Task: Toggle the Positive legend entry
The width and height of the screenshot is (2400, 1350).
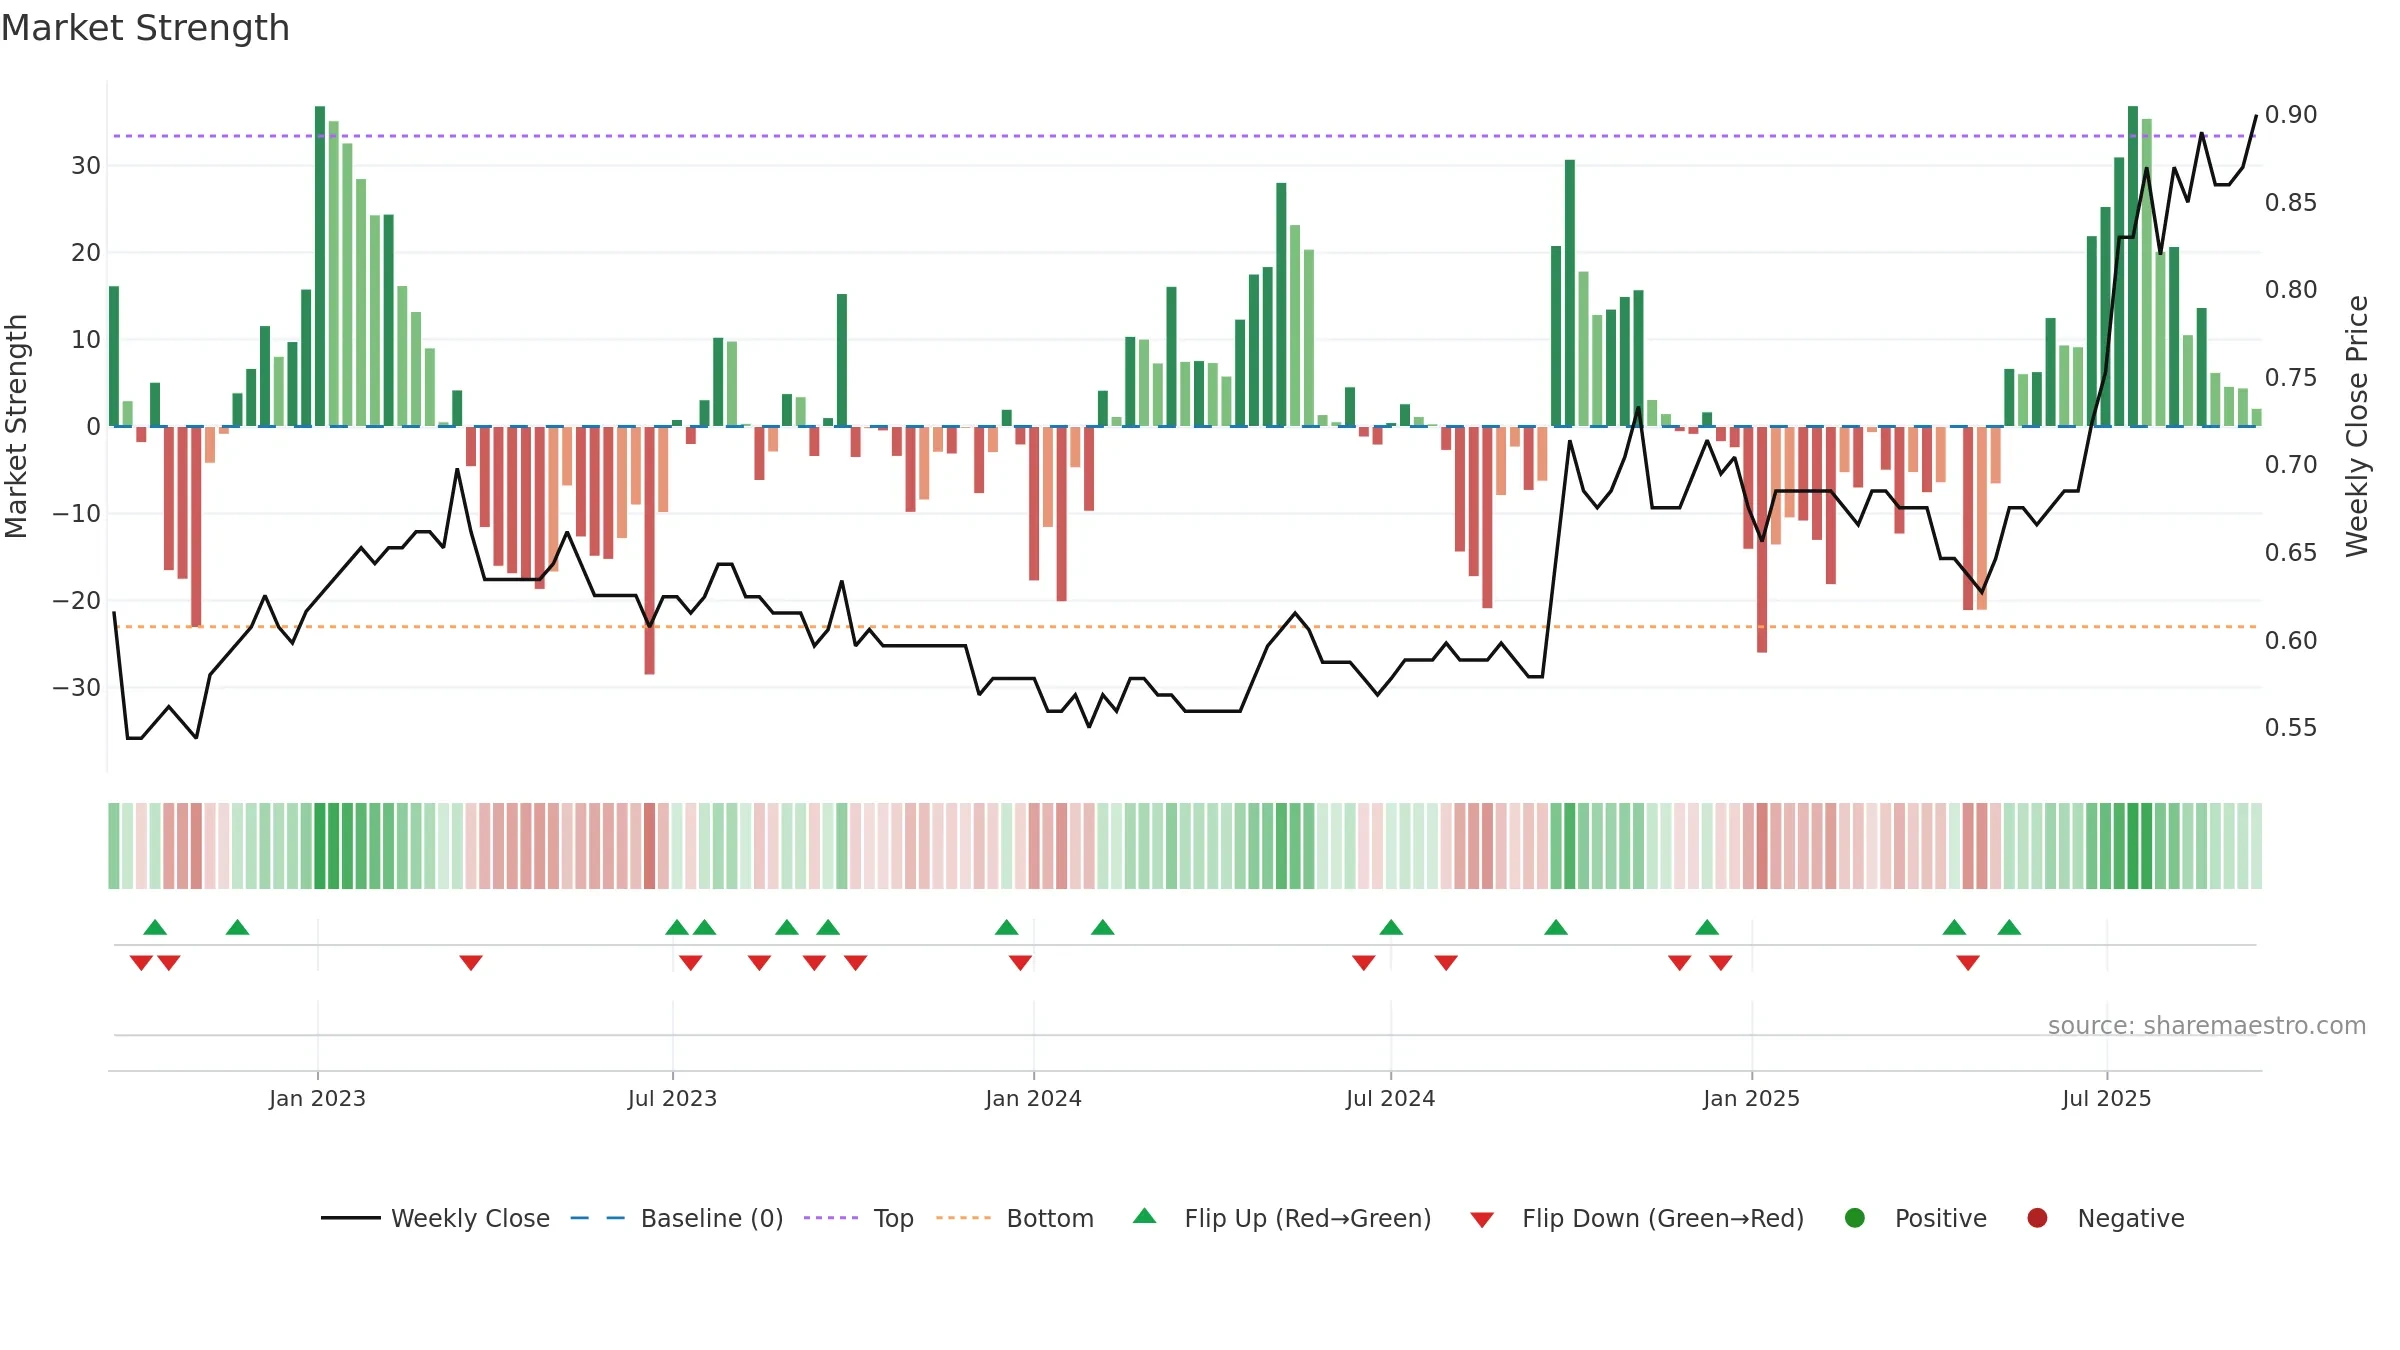Action: 1915,1218
